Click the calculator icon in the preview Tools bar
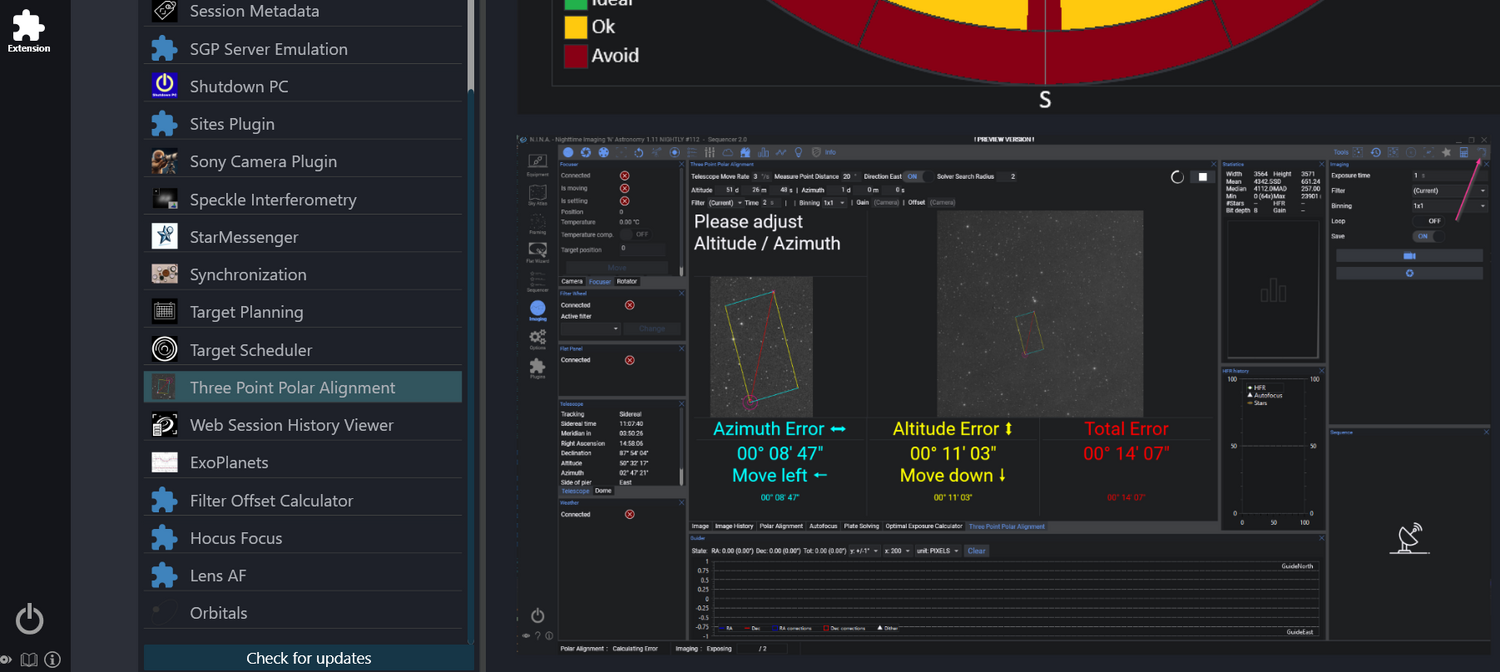This screenshot has width=1500, height=672. (x=1464, y=152)
